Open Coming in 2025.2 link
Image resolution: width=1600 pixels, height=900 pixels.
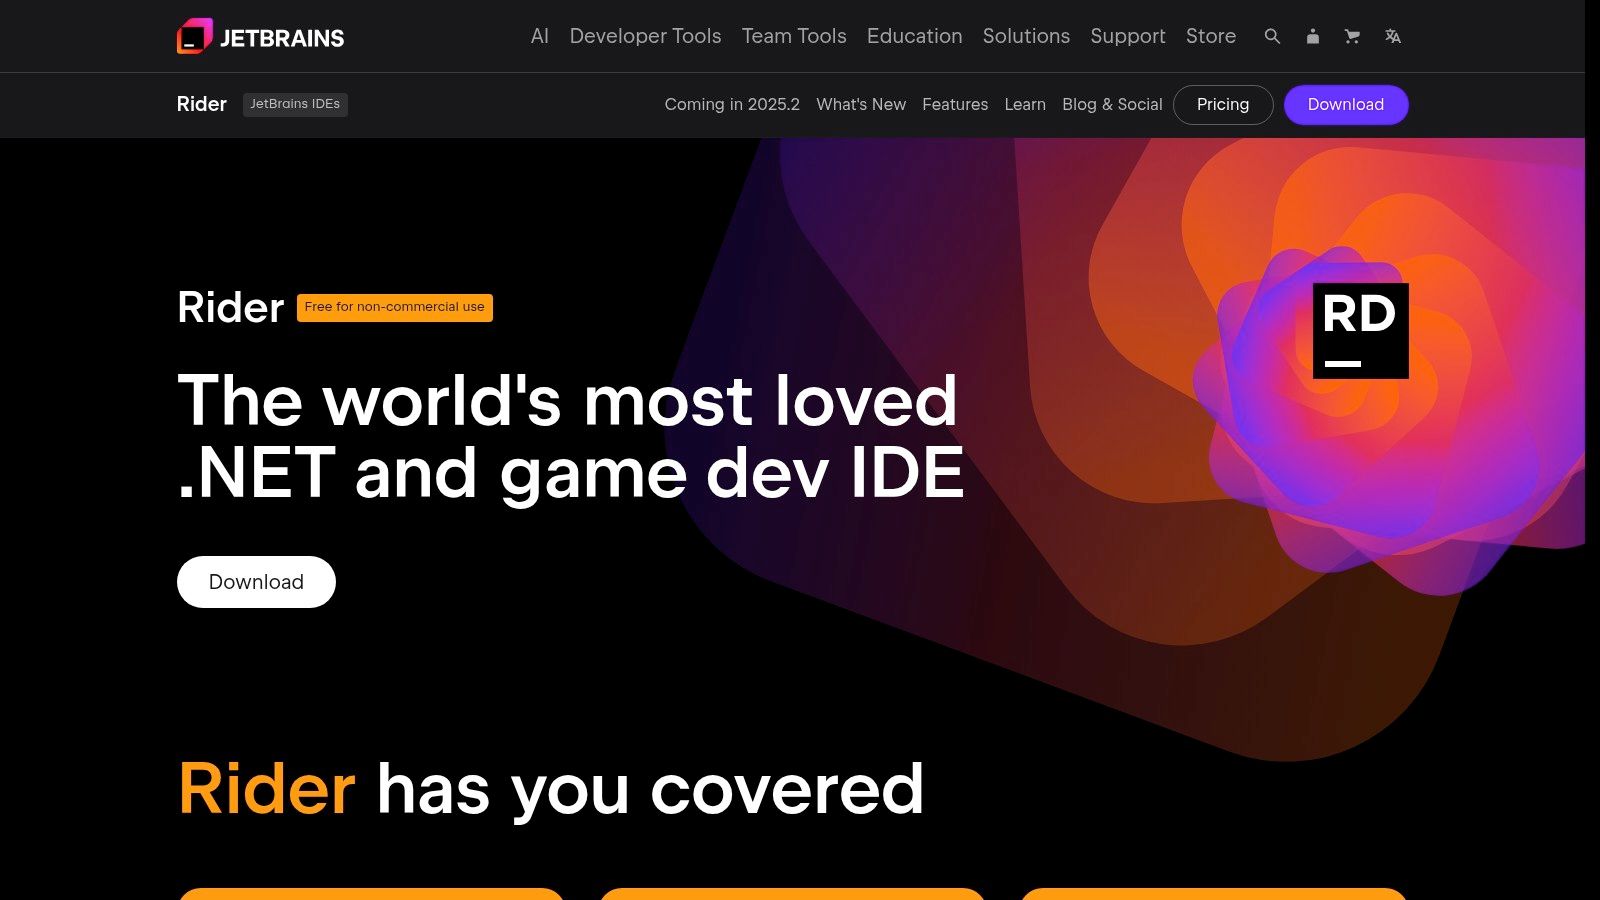pos(732,104)
